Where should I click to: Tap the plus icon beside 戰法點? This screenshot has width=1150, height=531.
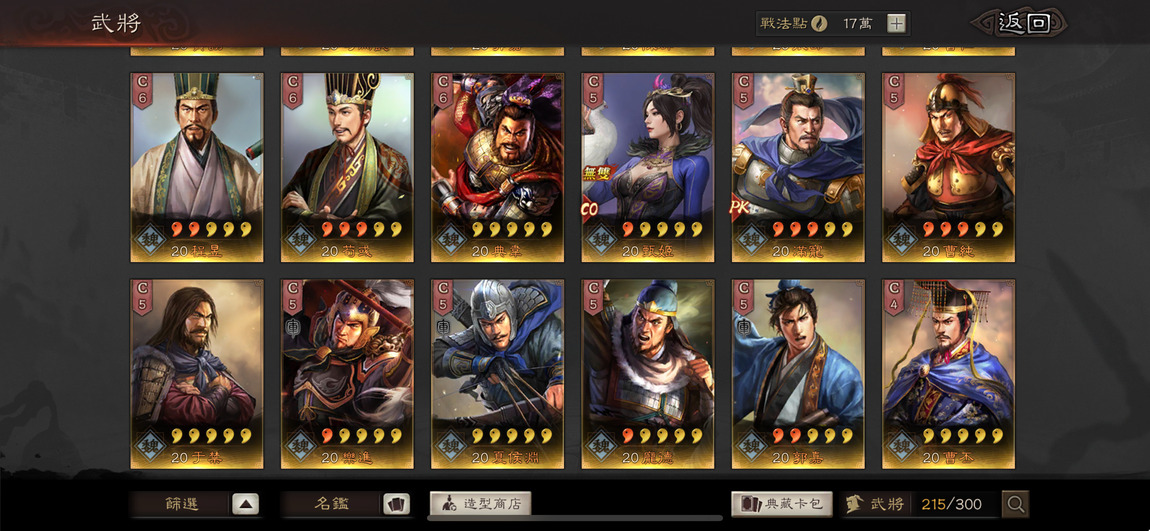click(896, 23)
